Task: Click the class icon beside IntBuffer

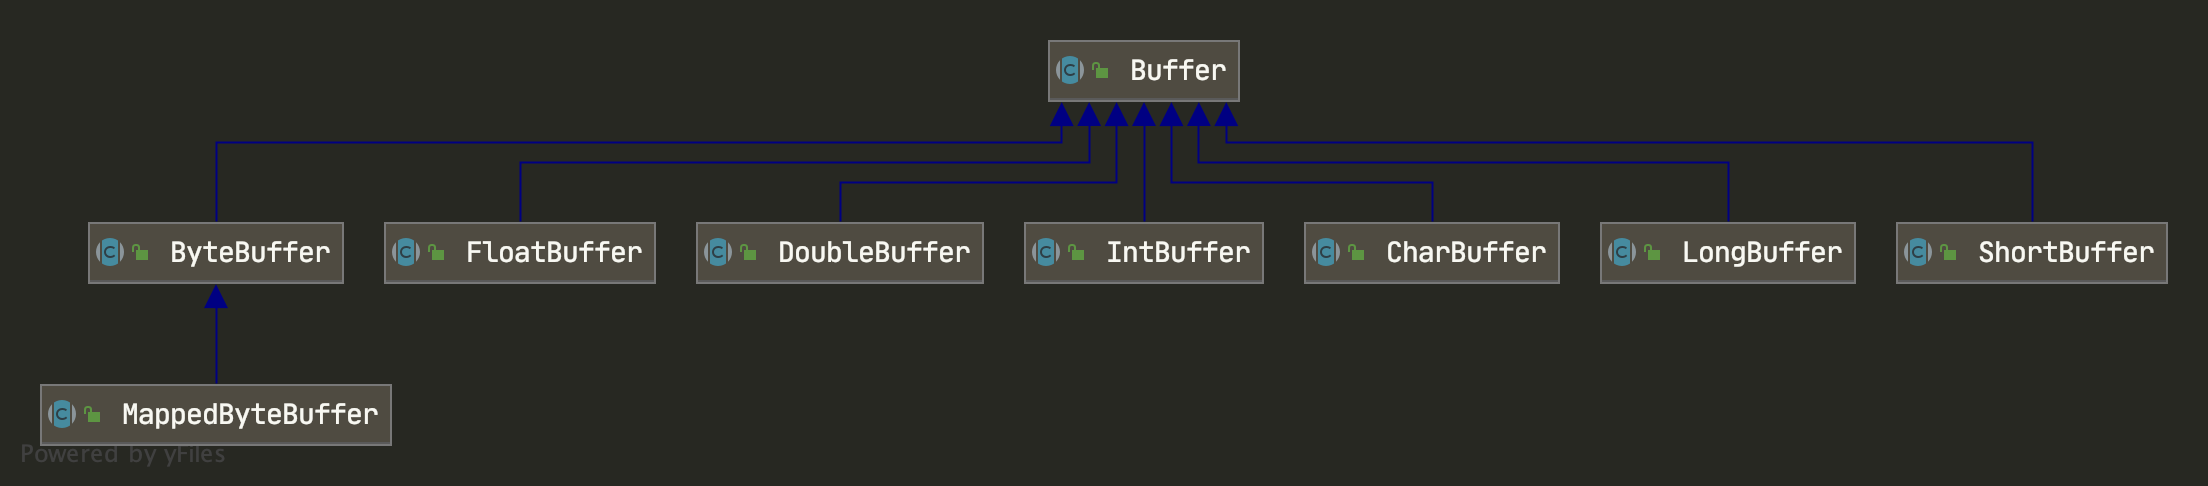Action: click(1046, 252)
